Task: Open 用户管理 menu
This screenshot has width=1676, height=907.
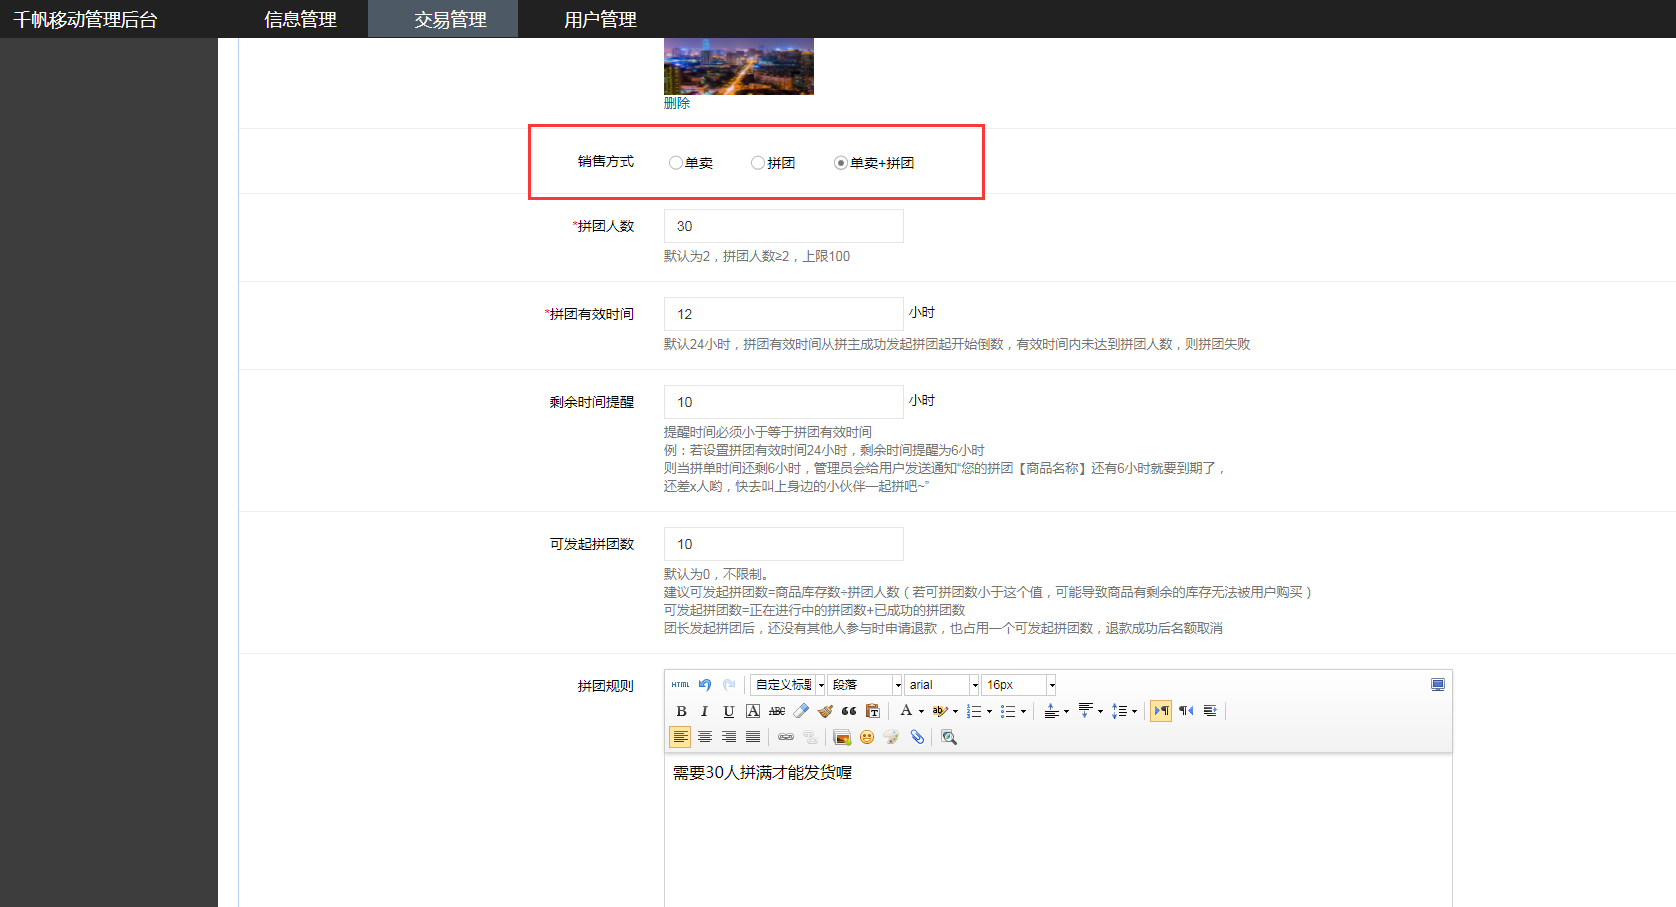Action: pos(600,19)
